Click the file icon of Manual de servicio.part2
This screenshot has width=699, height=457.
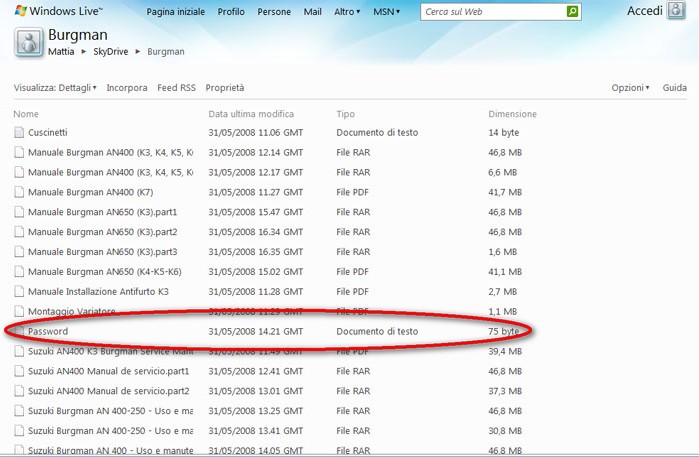pos(19,391)
